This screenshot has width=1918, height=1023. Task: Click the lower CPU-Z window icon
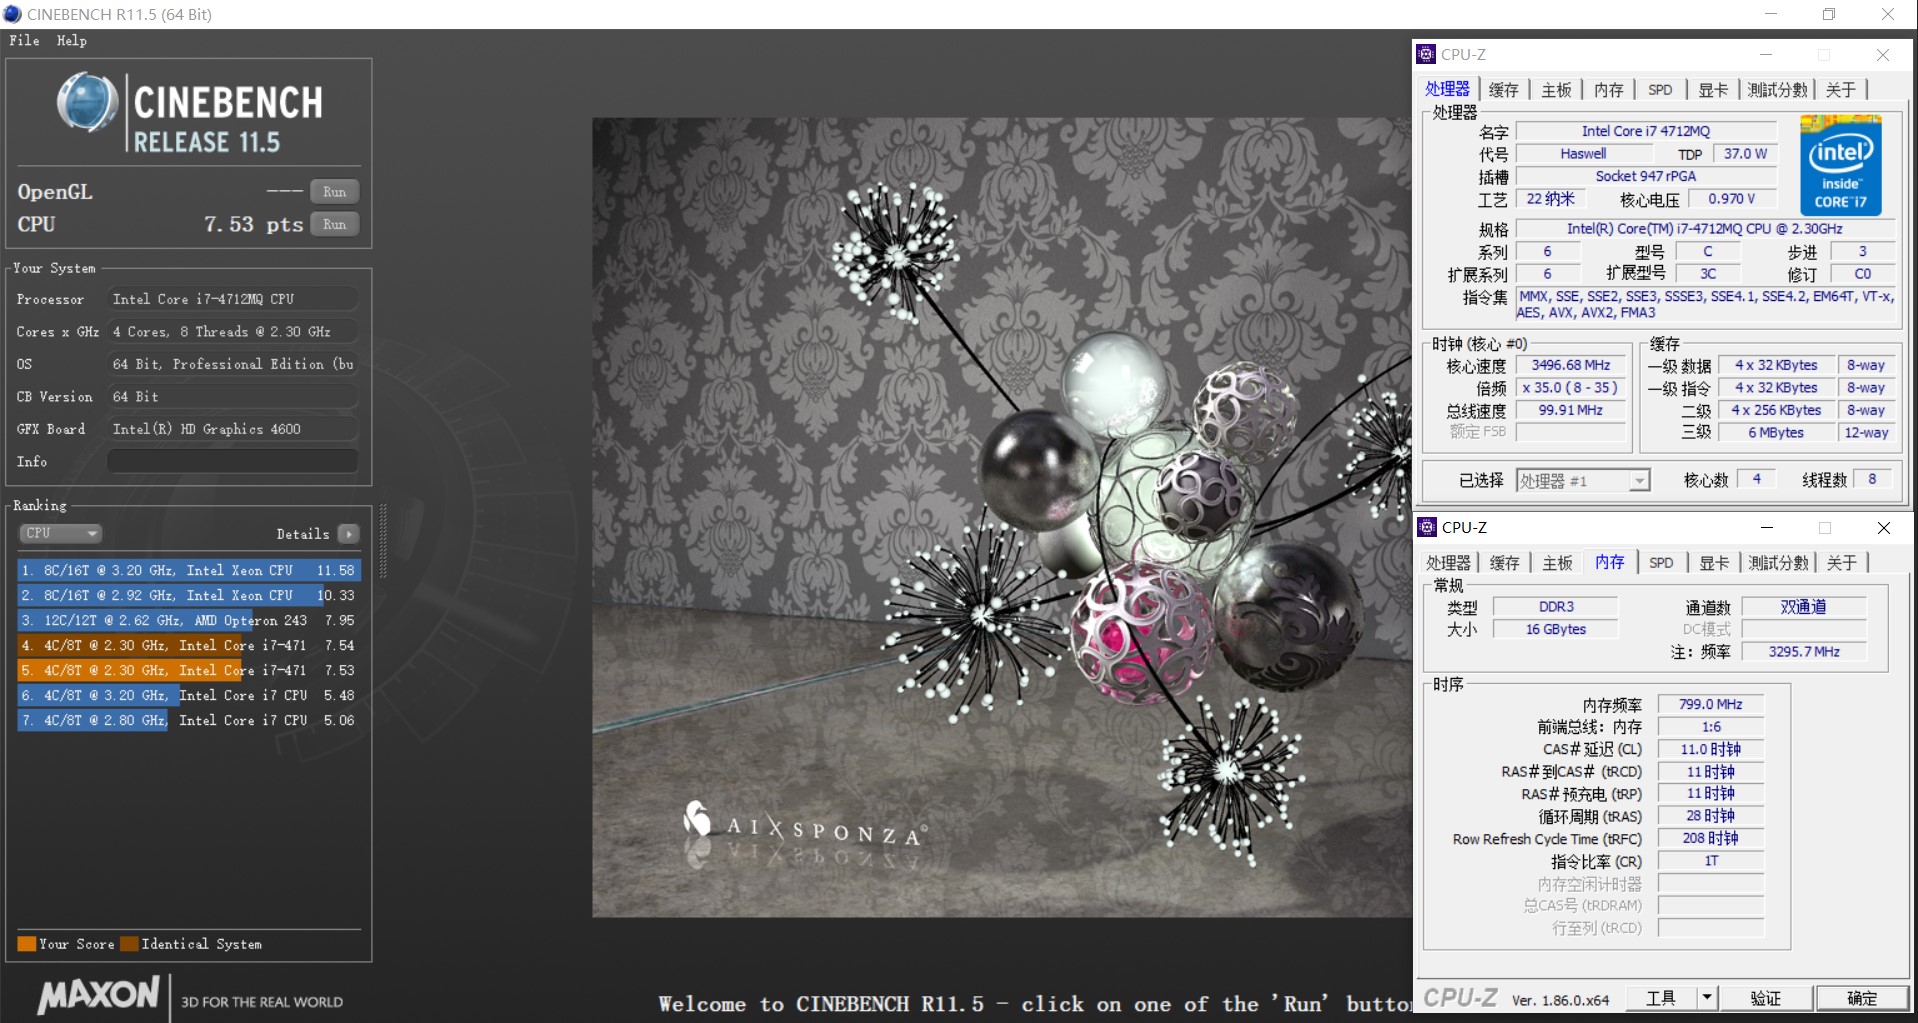pos(1427,527)
